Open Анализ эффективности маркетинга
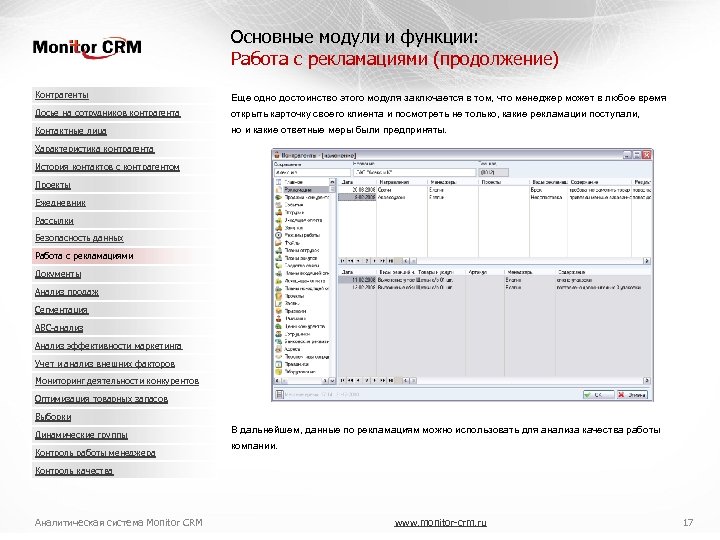 108,346
